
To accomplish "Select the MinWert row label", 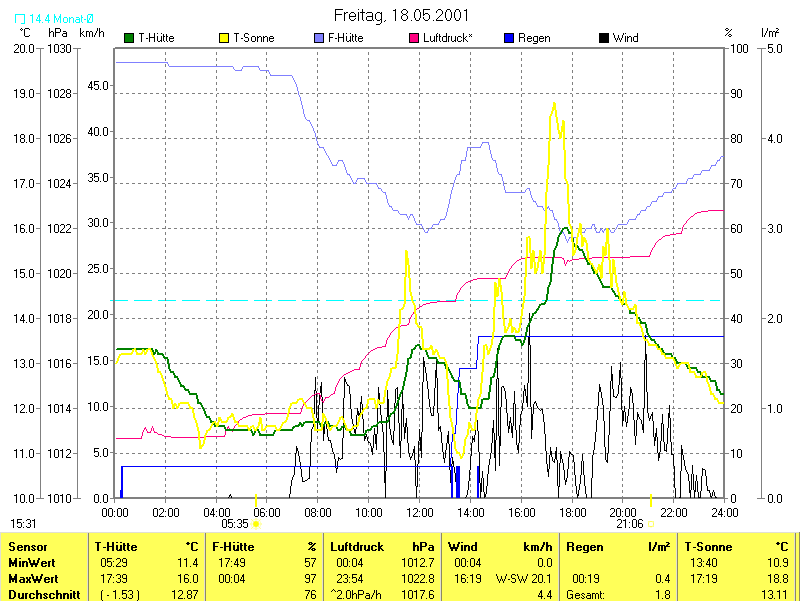I will coord(33,563).
